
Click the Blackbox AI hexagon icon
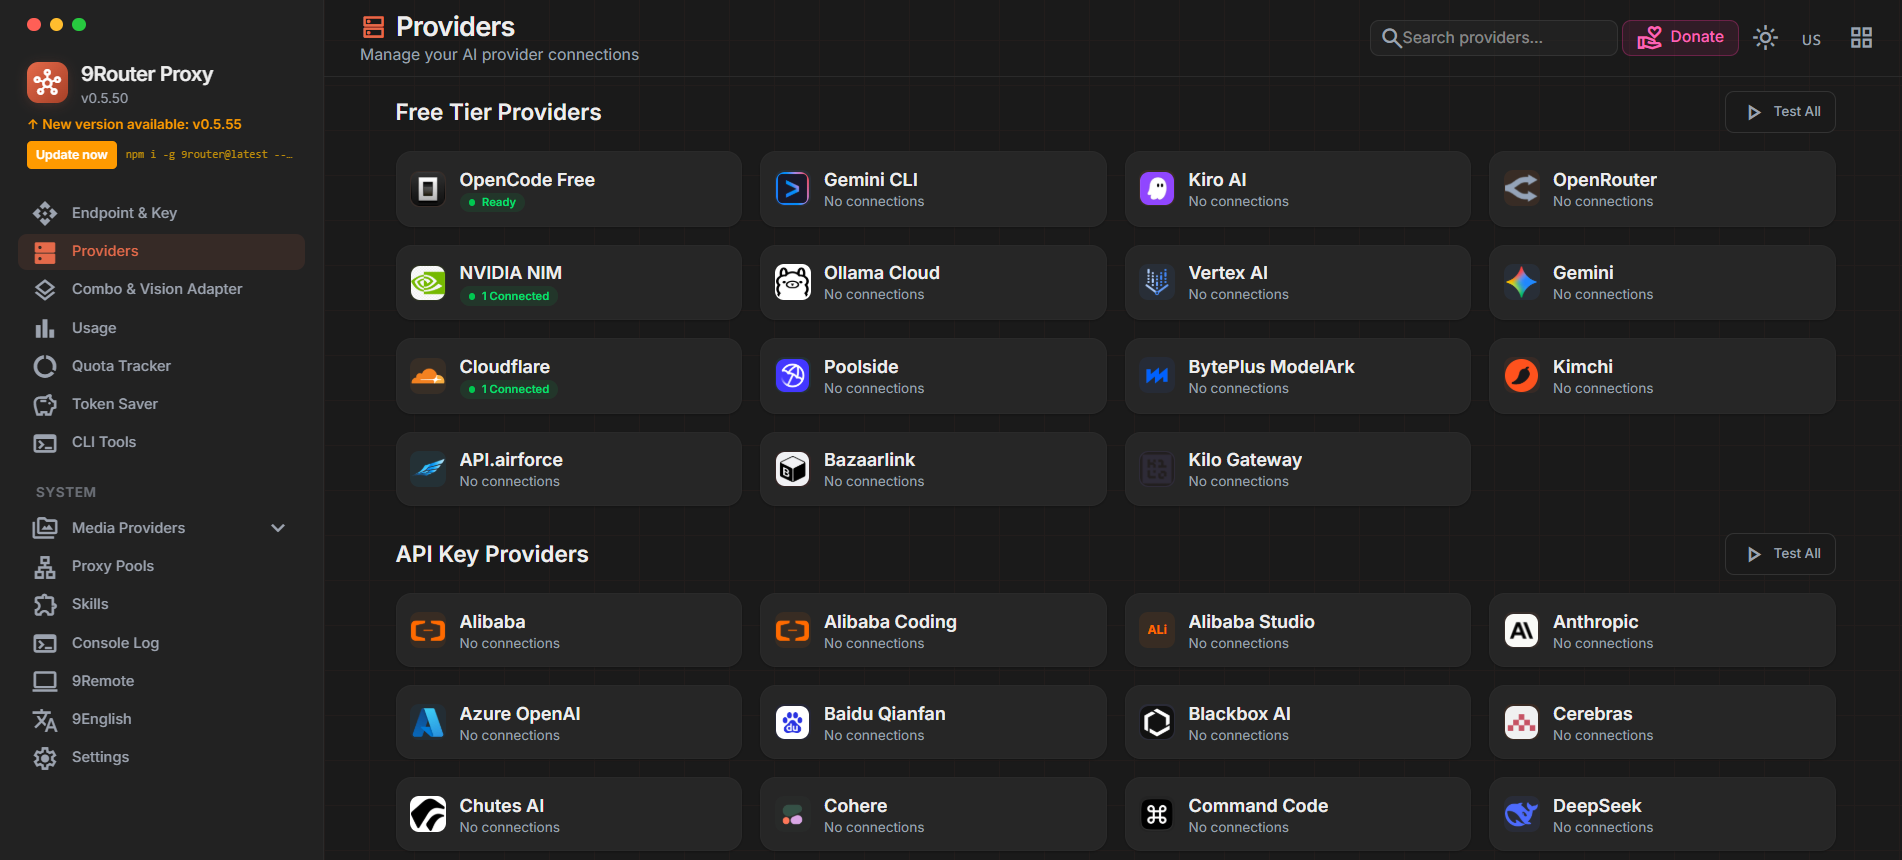pyautogui.click(x=1157, y=723)
